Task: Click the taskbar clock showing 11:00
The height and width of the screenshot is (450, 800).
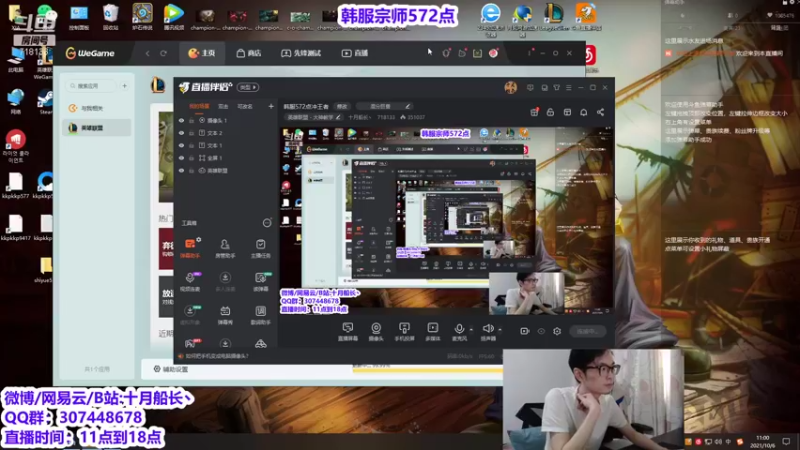Action: tap(763, 441)
